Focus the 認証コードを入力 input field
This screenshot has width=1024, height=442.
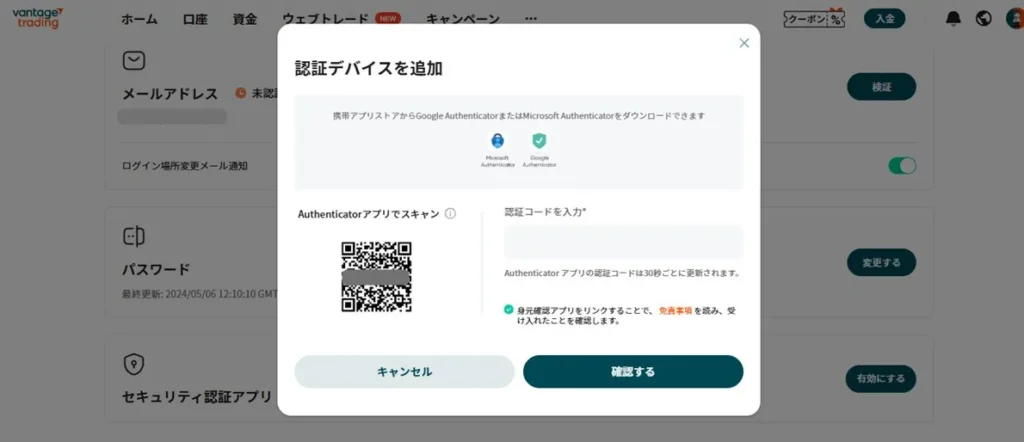coord(623,242)
